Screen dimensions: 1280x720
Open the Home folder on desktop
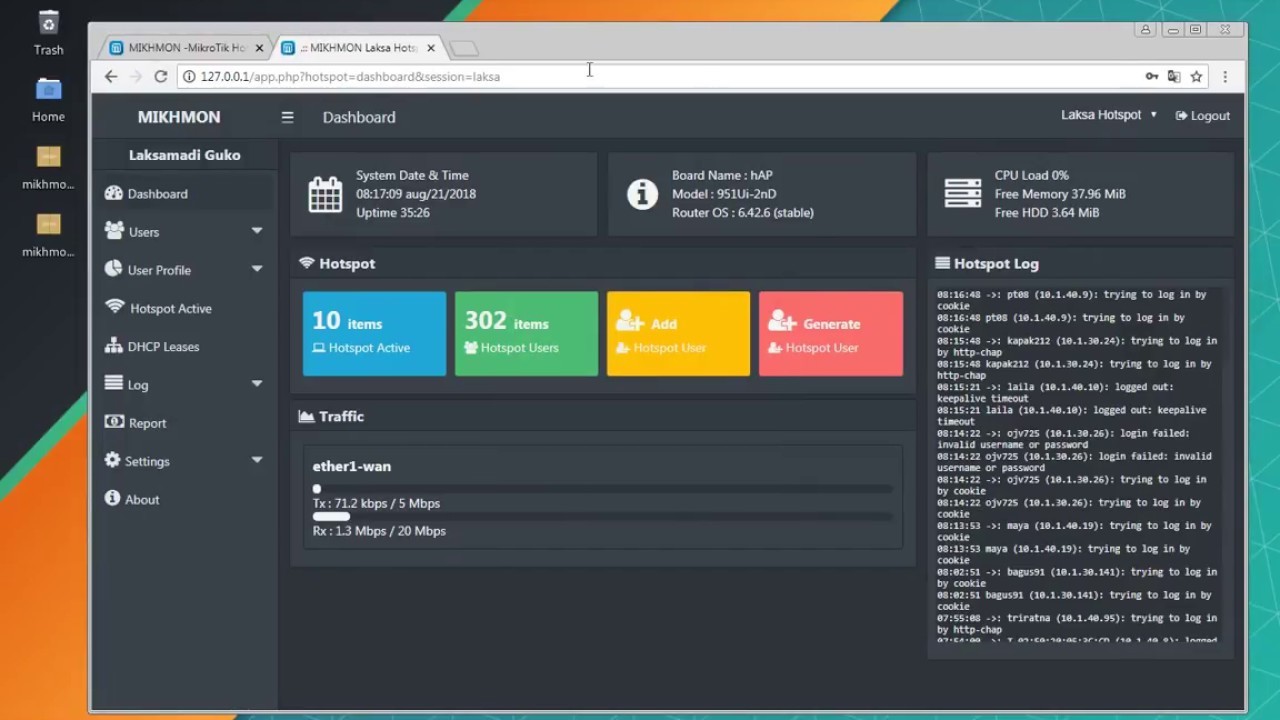point(48,100)
